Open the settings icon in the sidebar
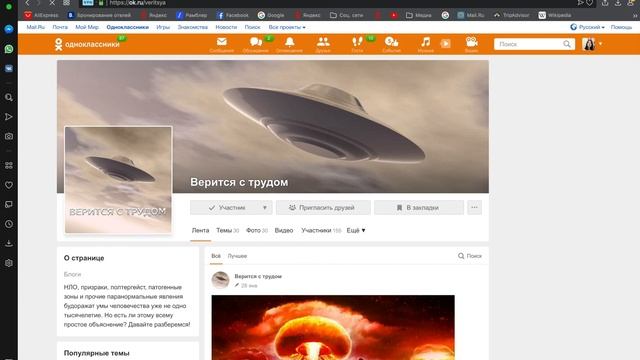Viewport: 640px width, 360px height. [9, 263]
